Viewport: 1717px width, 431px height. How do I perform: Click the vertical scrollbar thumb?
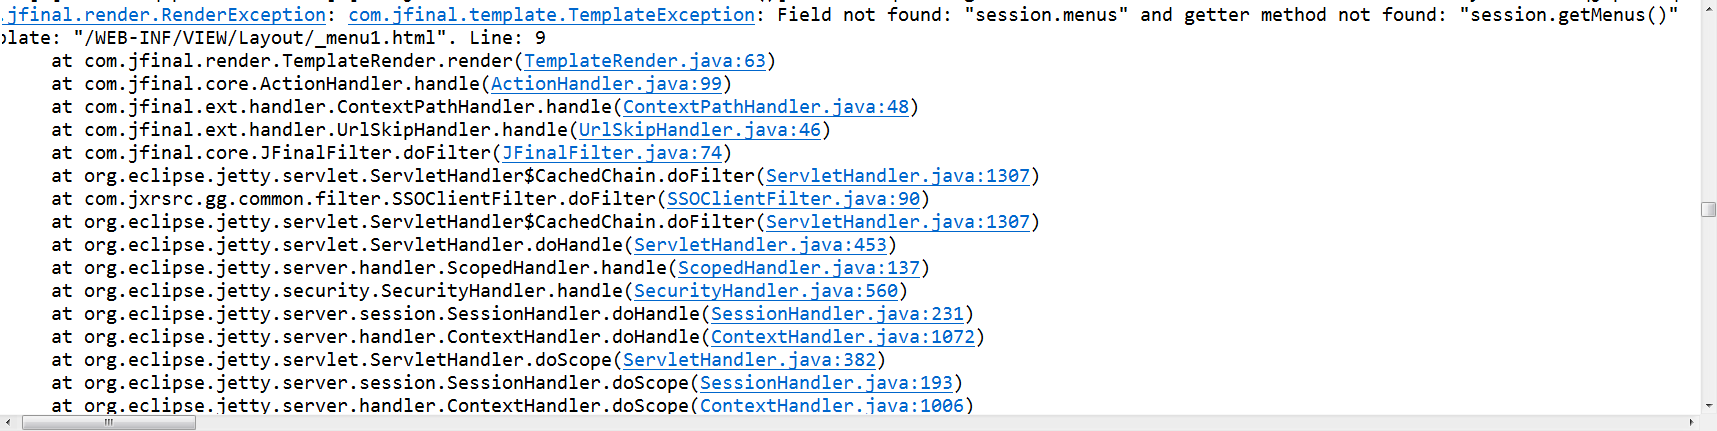tap(1709, 210)
